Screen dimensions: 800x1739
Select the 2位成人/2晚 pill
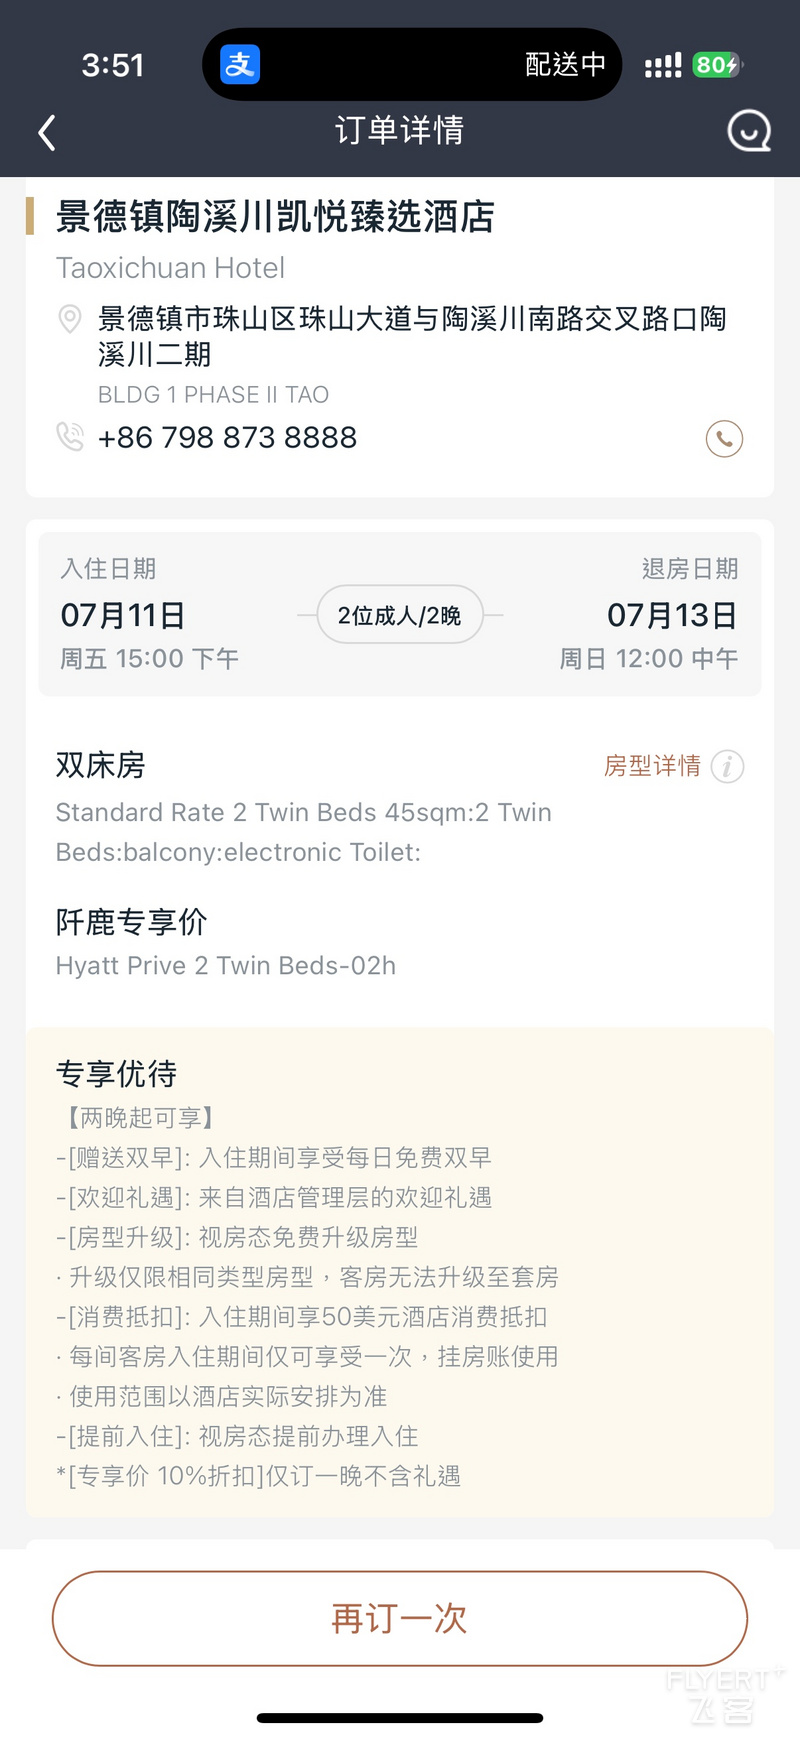coord(400,615)
